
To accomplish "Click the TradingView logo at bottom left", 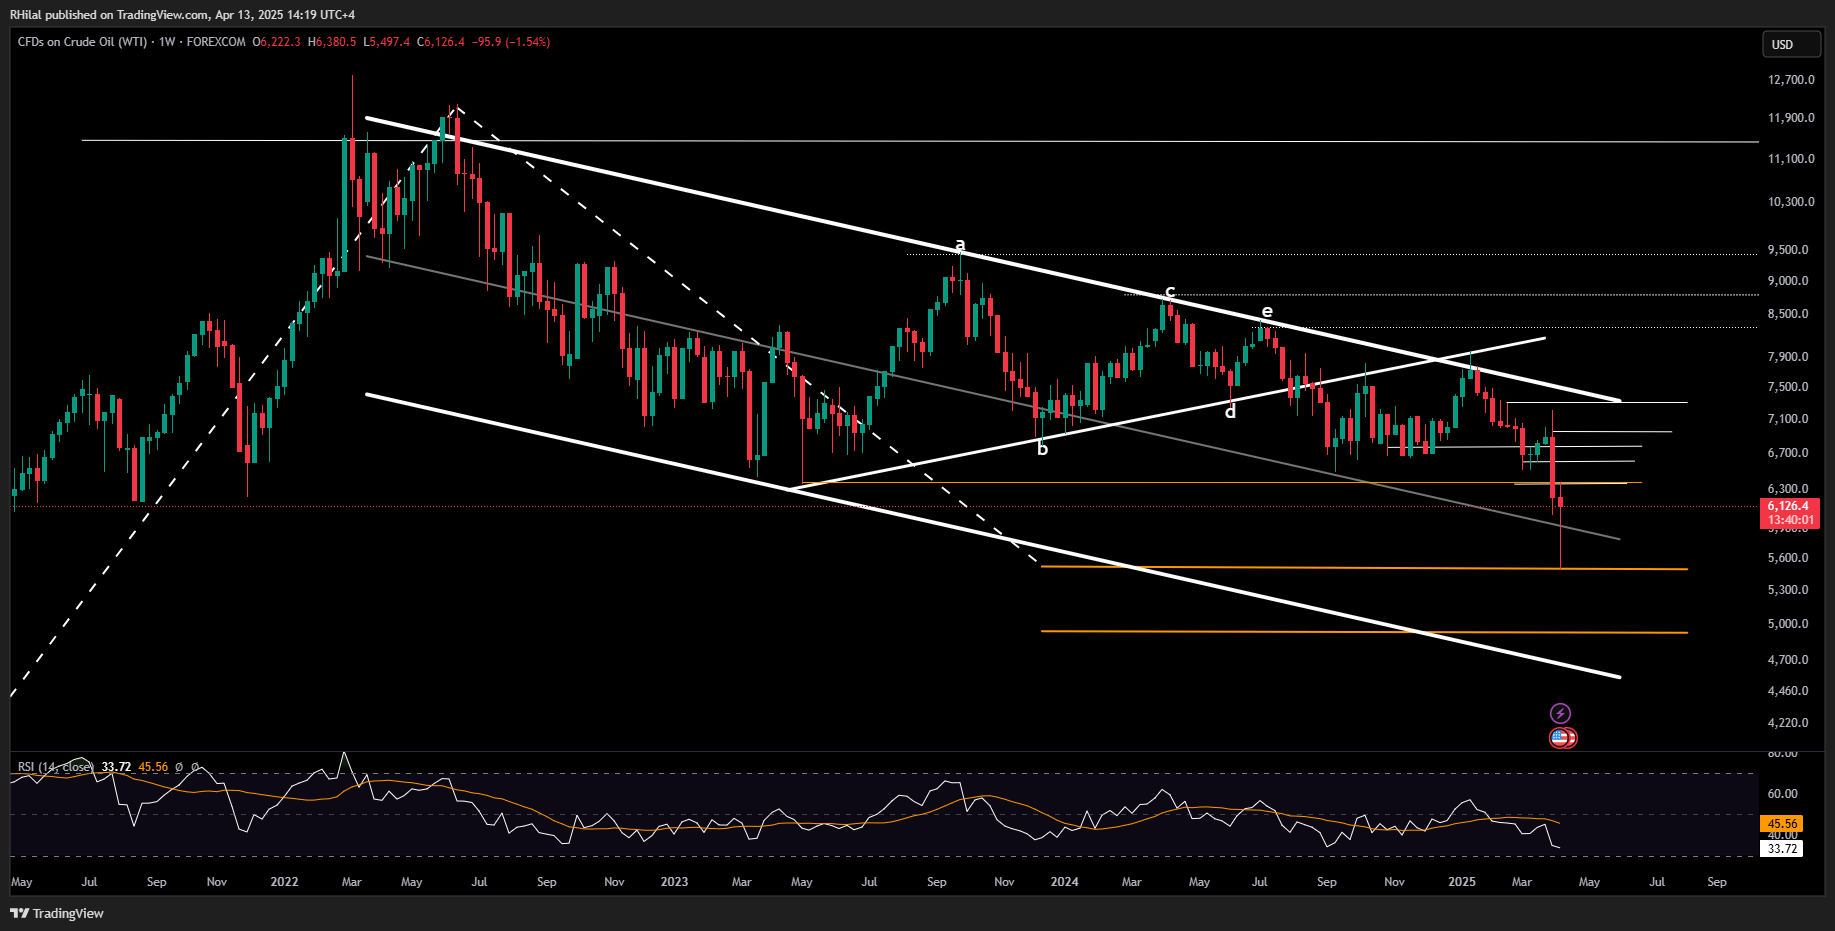I will (x=58, y=913).
